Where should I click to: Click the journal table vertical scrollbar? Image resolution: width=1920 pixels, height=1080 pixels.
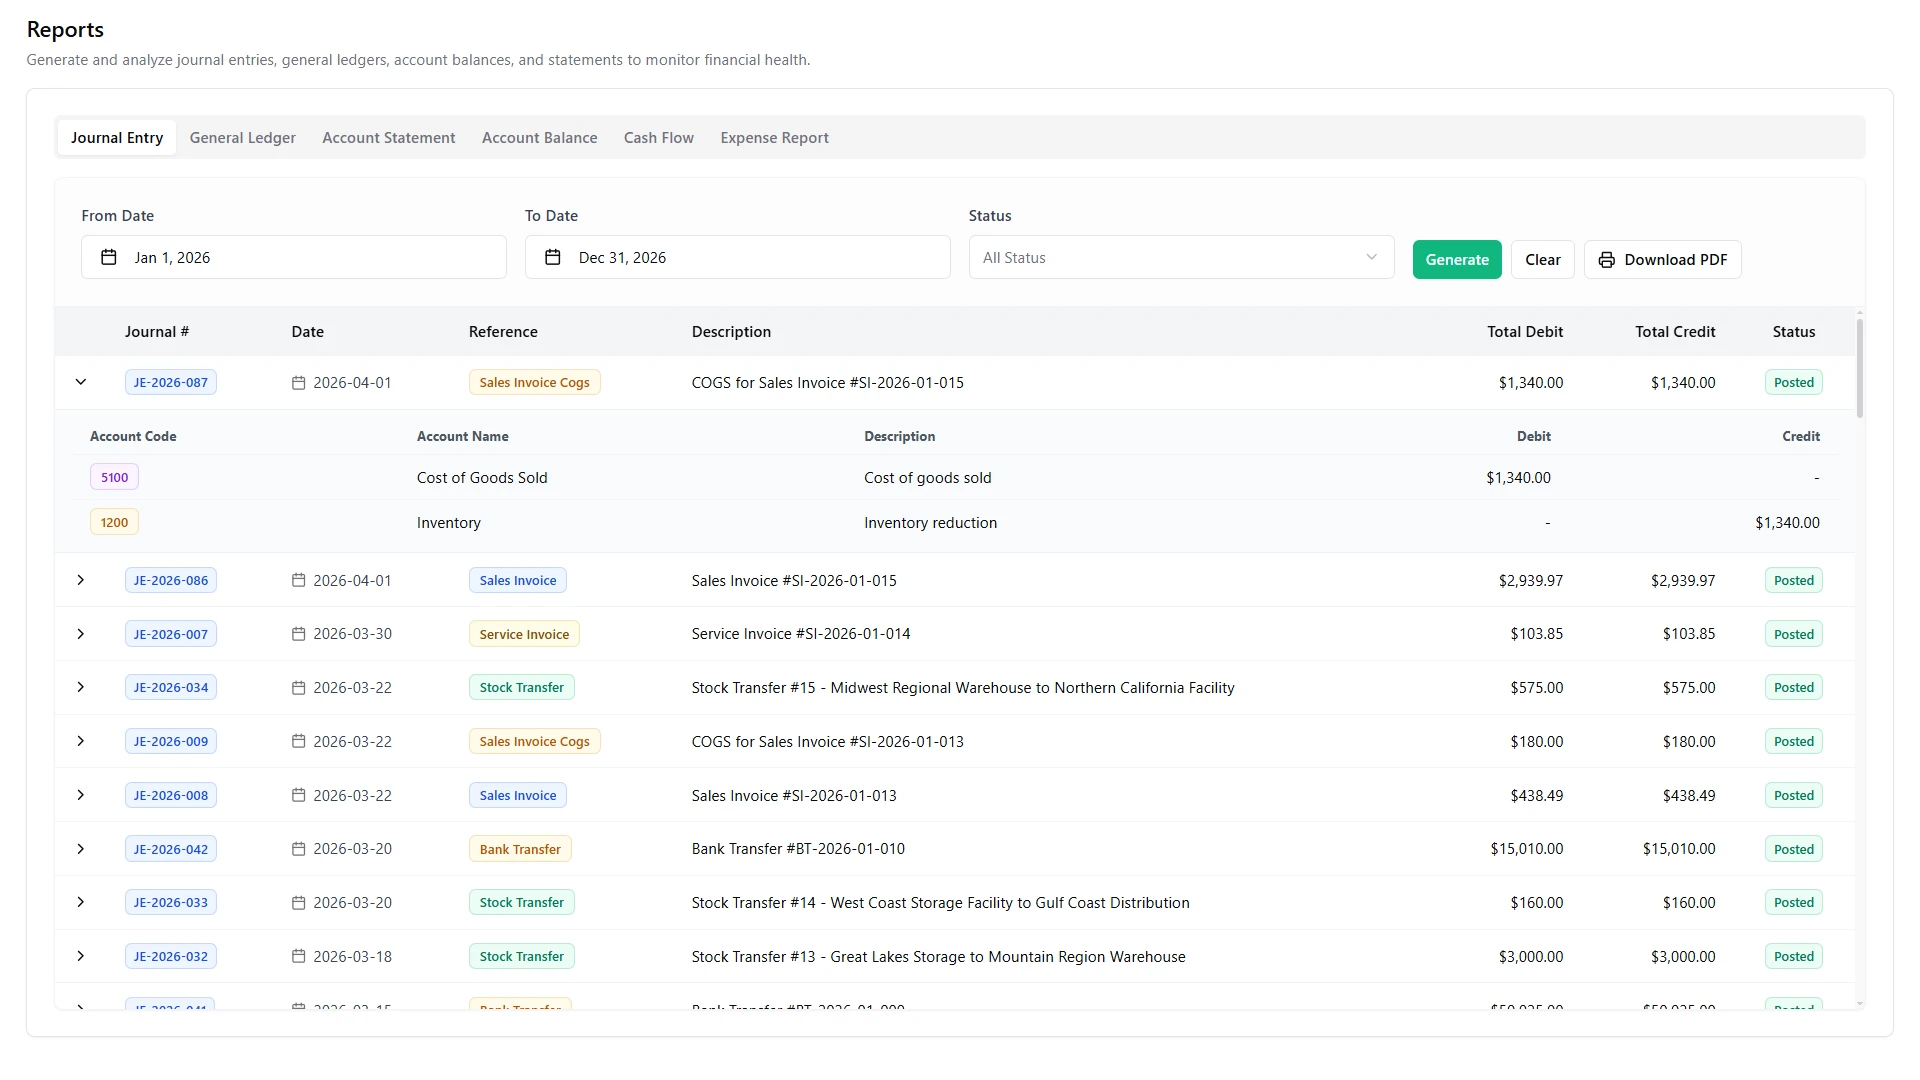click(x=1859, y=368)
